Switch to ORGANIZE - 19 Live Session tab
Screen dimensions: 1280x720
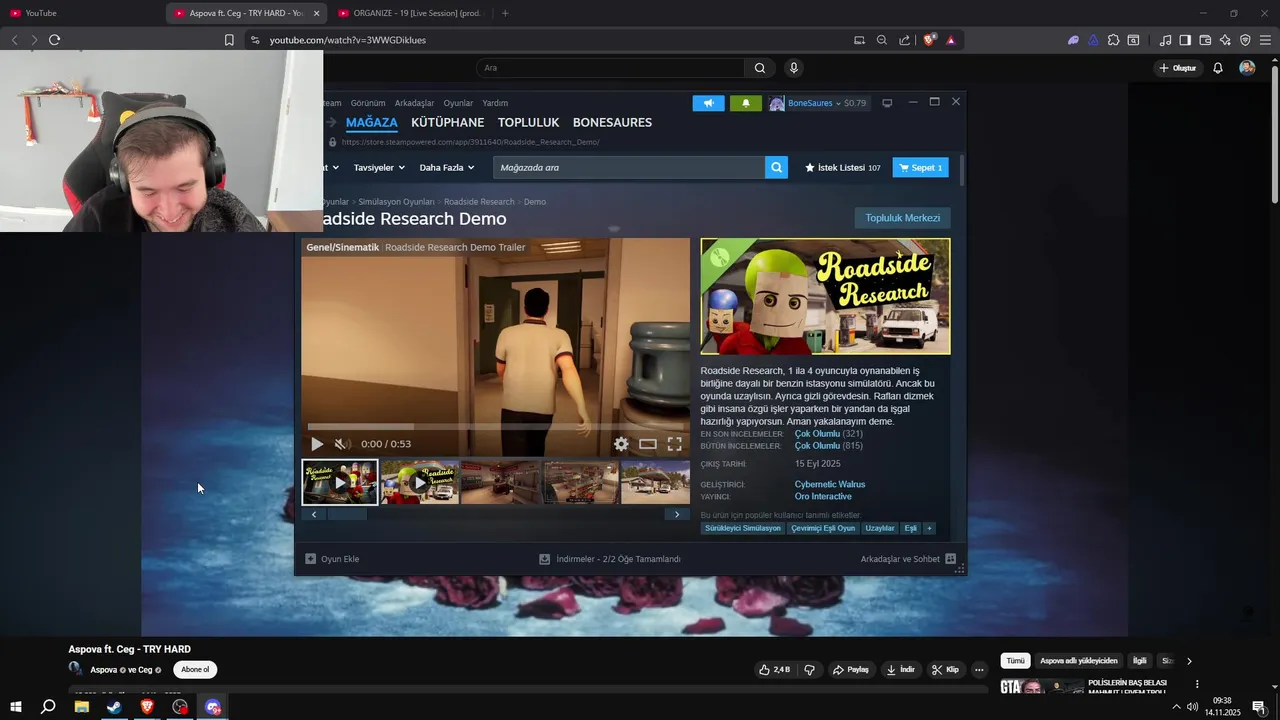410,13
